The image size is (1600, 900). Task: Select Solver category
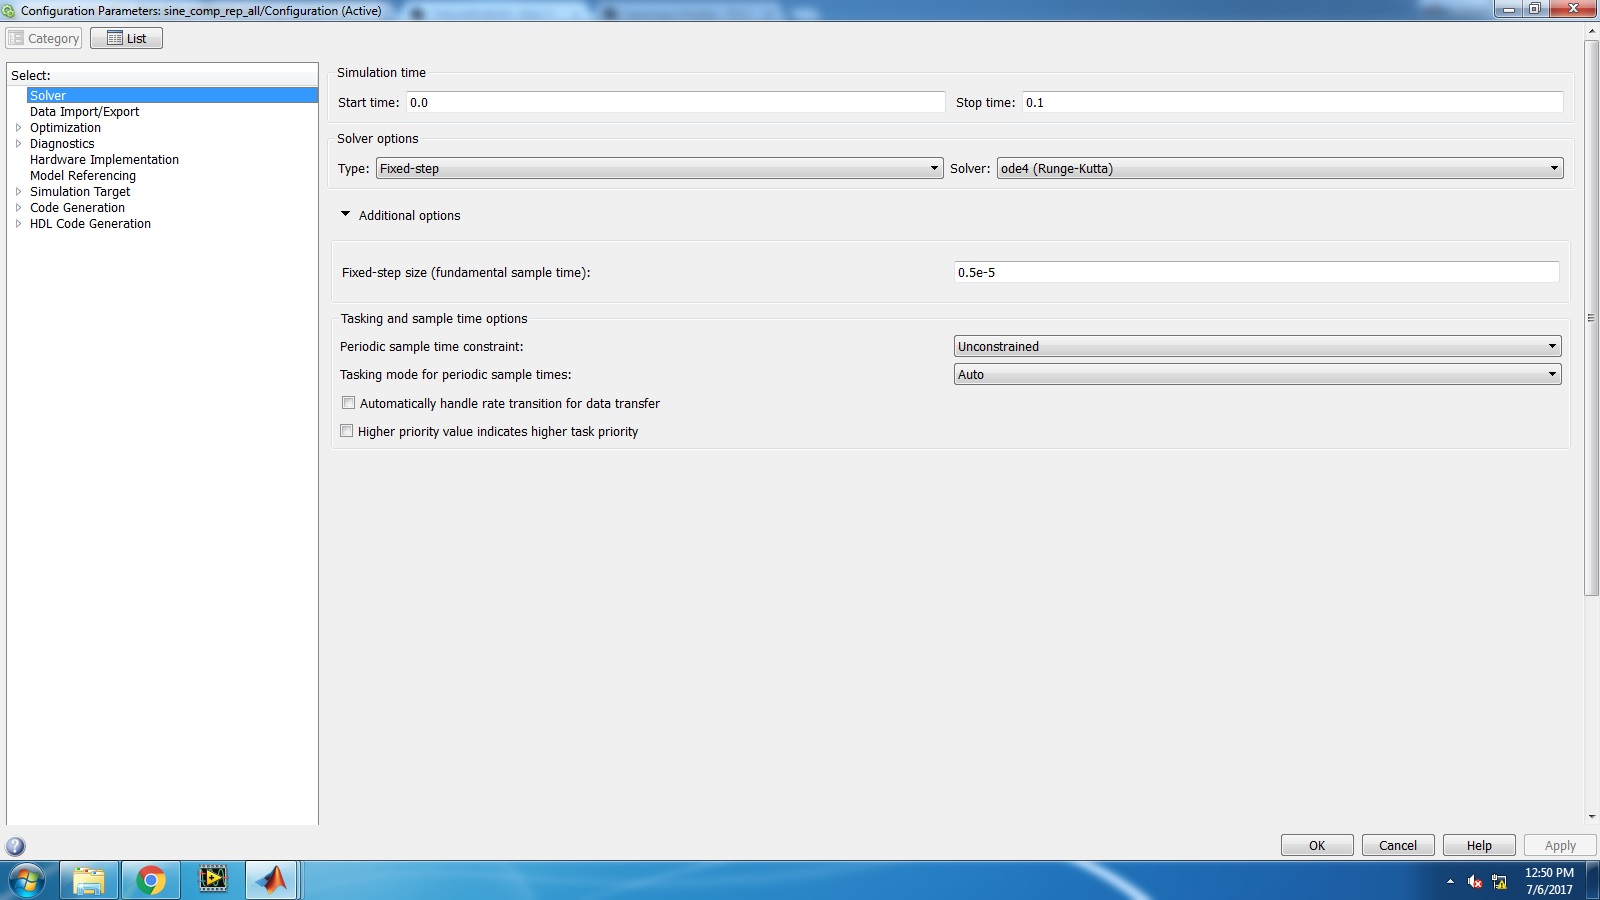48,95
